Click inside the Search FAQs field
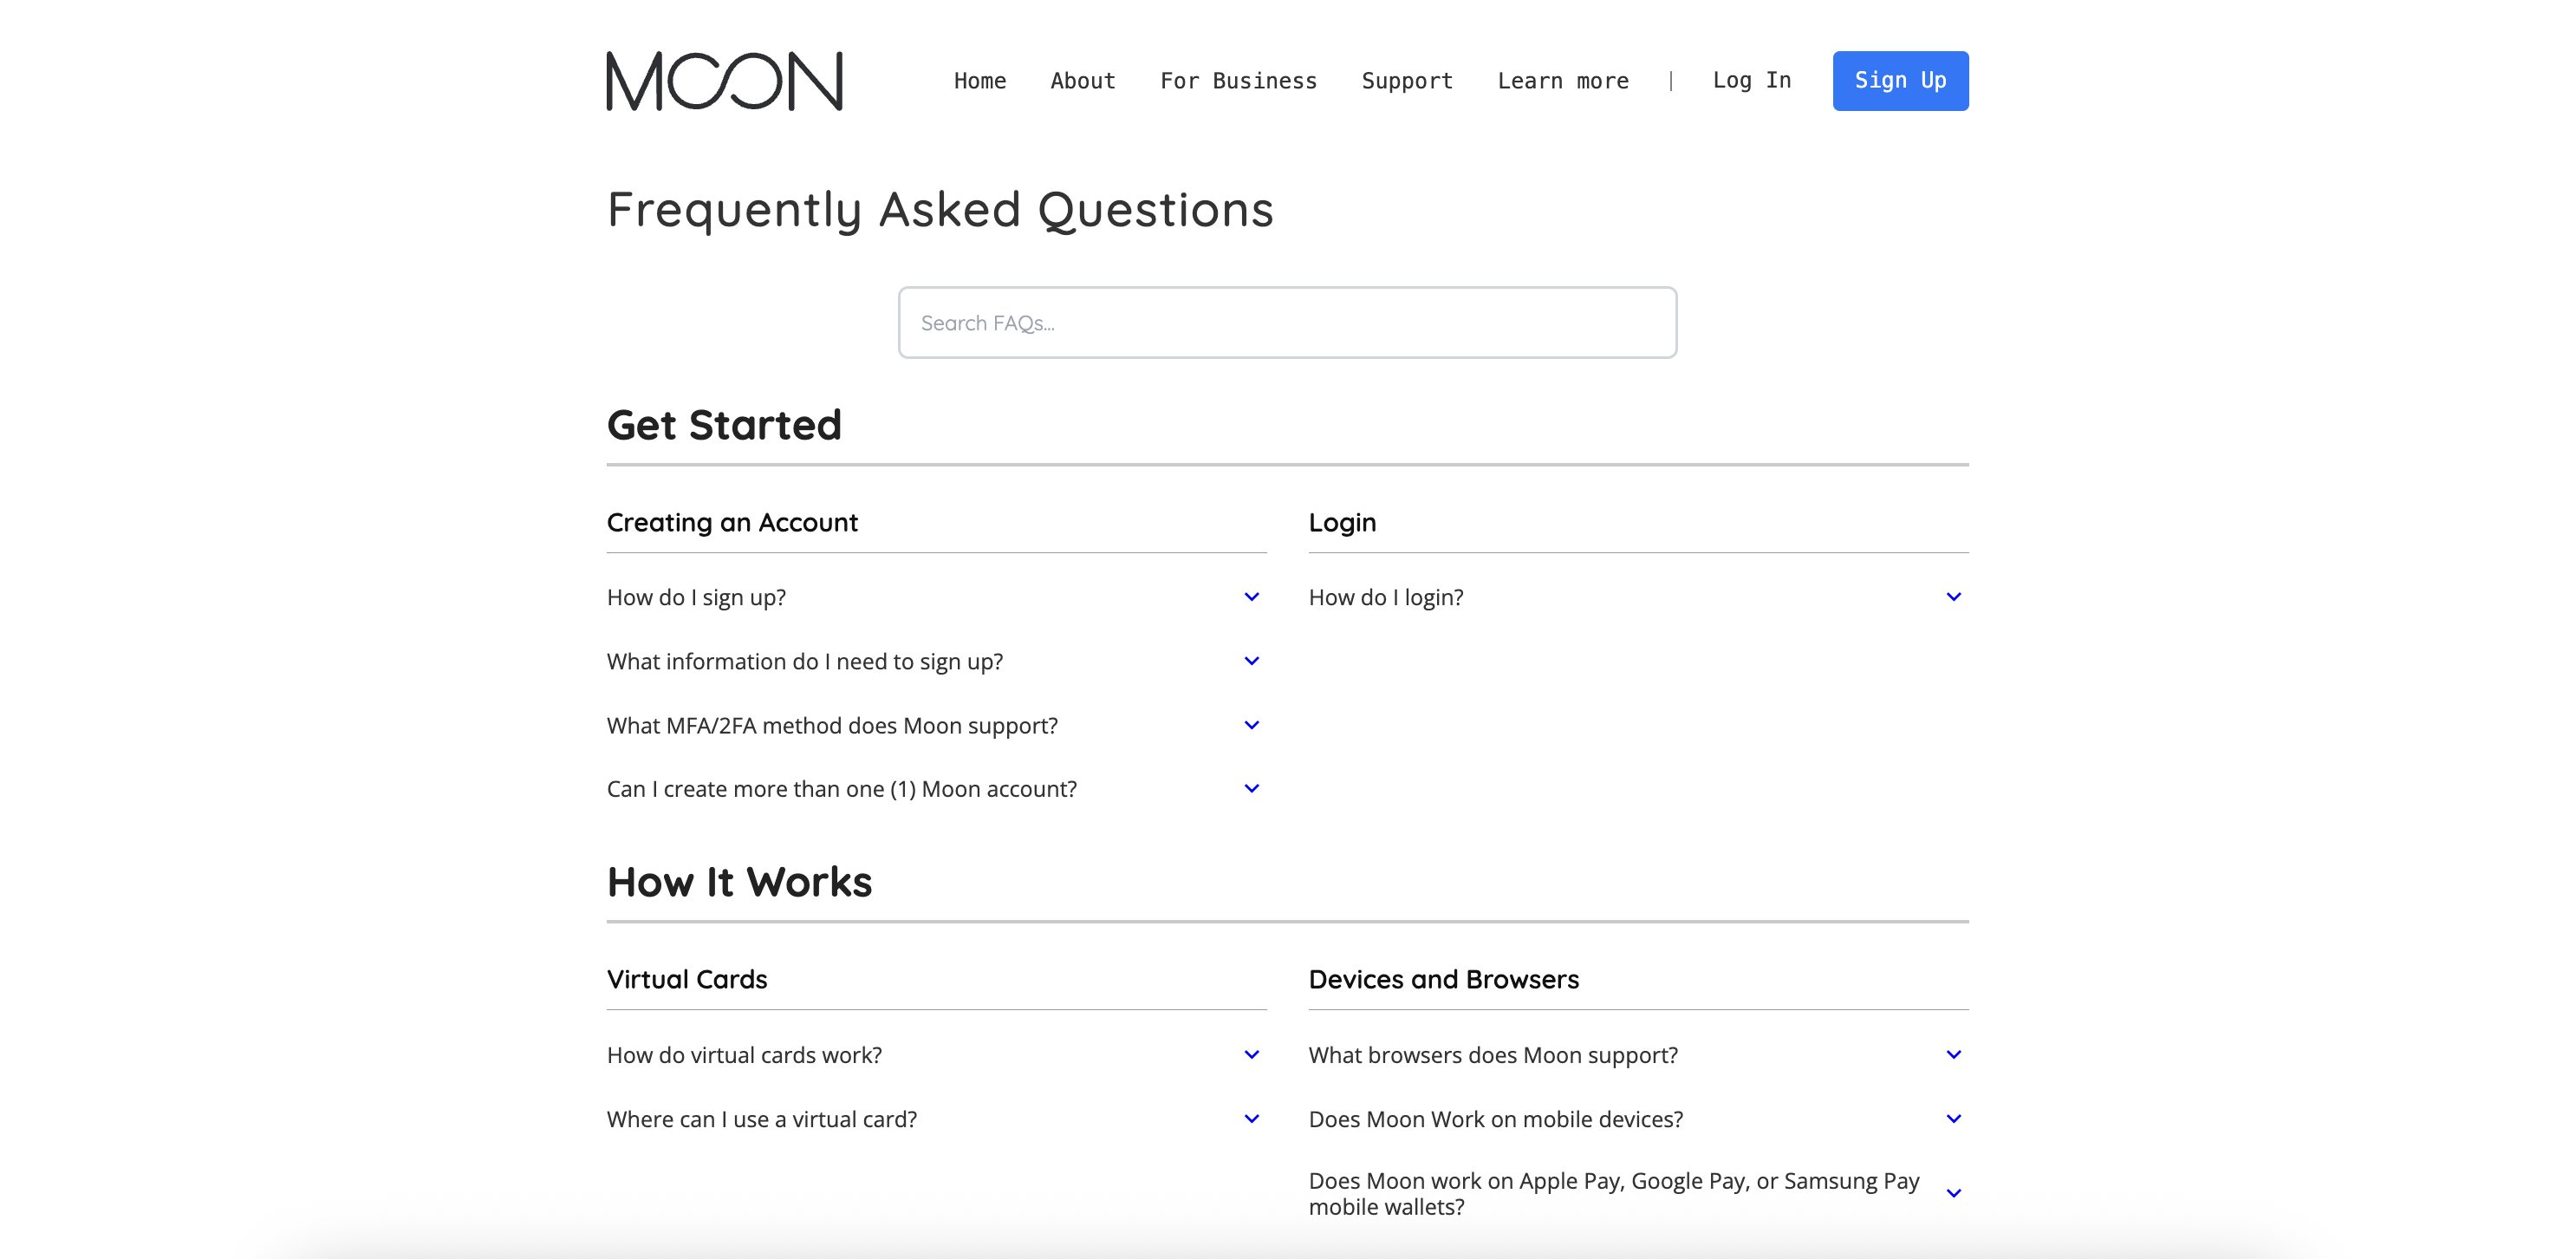 1288,322
